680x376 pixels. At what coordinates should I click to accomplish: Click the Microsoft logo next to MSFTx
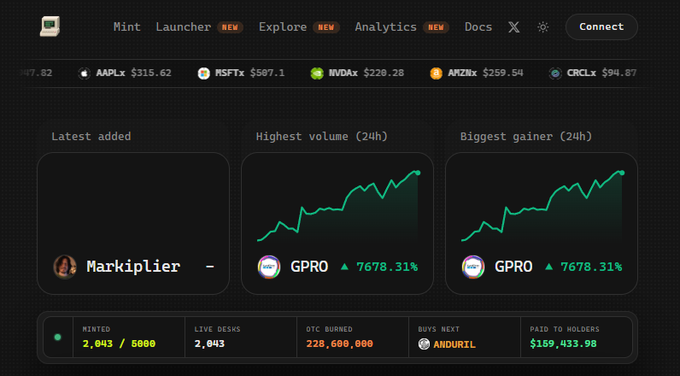pyautogui.click(x=203, y=73)
